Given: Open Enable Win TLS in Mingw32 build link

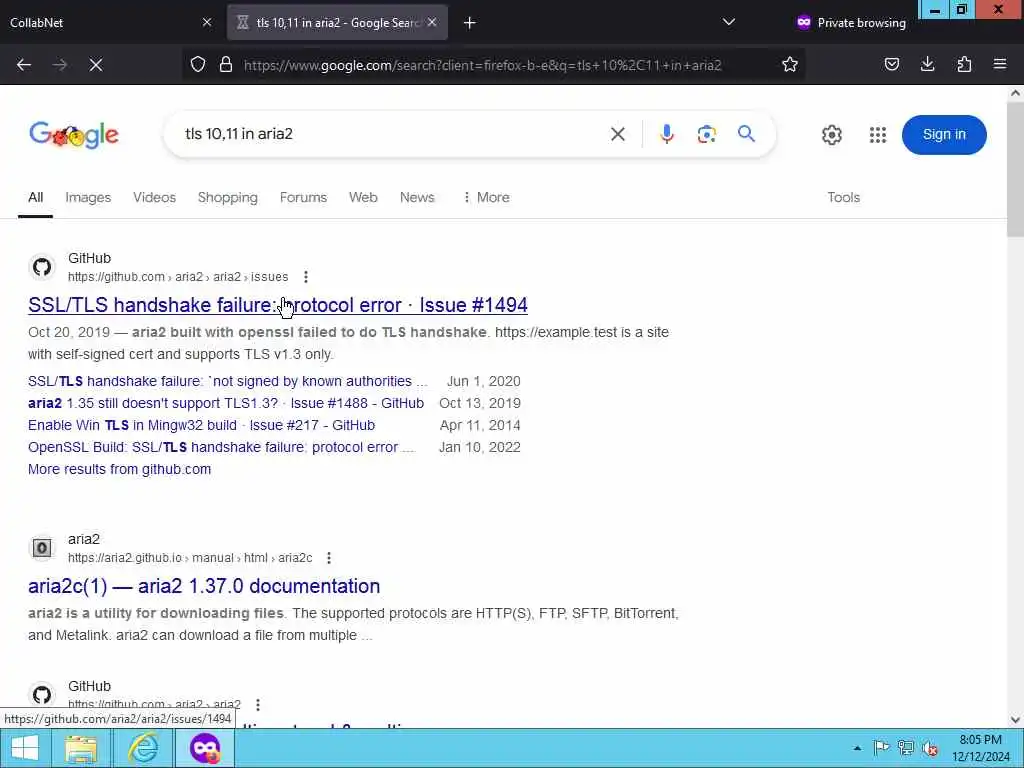Looking at the screenshot, I should tap(201, 425).
